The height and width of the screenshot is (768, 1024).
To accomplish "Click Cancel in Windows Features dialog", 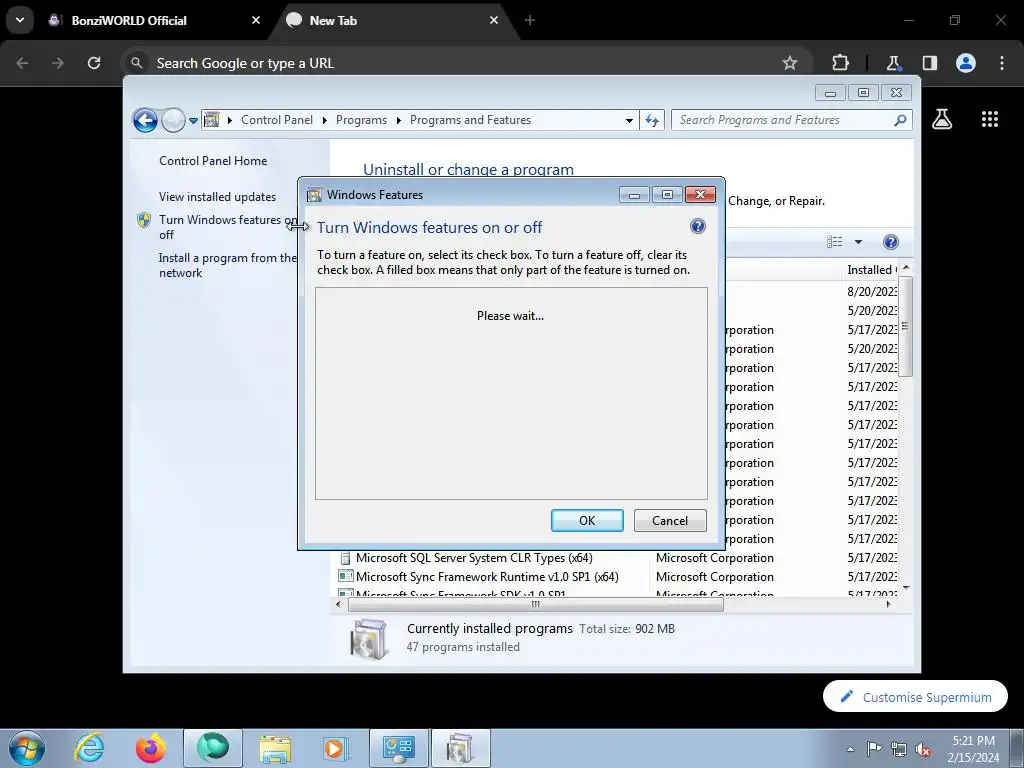I will pos(670,520).
